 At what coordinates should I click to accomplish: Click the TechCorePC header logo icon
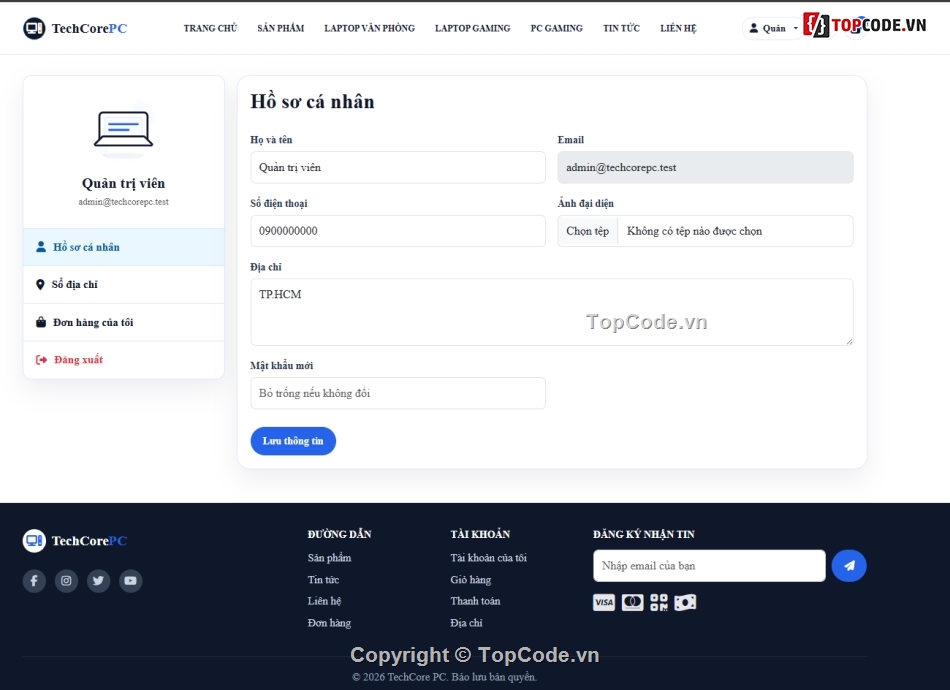pos(34,28)
